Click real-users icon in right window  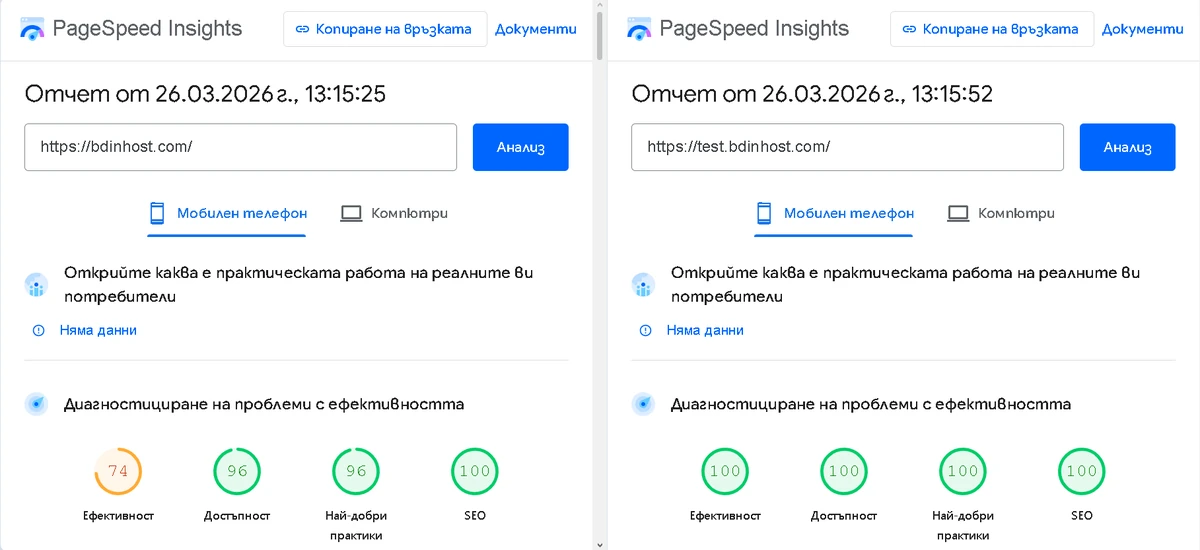click(644, 286)
